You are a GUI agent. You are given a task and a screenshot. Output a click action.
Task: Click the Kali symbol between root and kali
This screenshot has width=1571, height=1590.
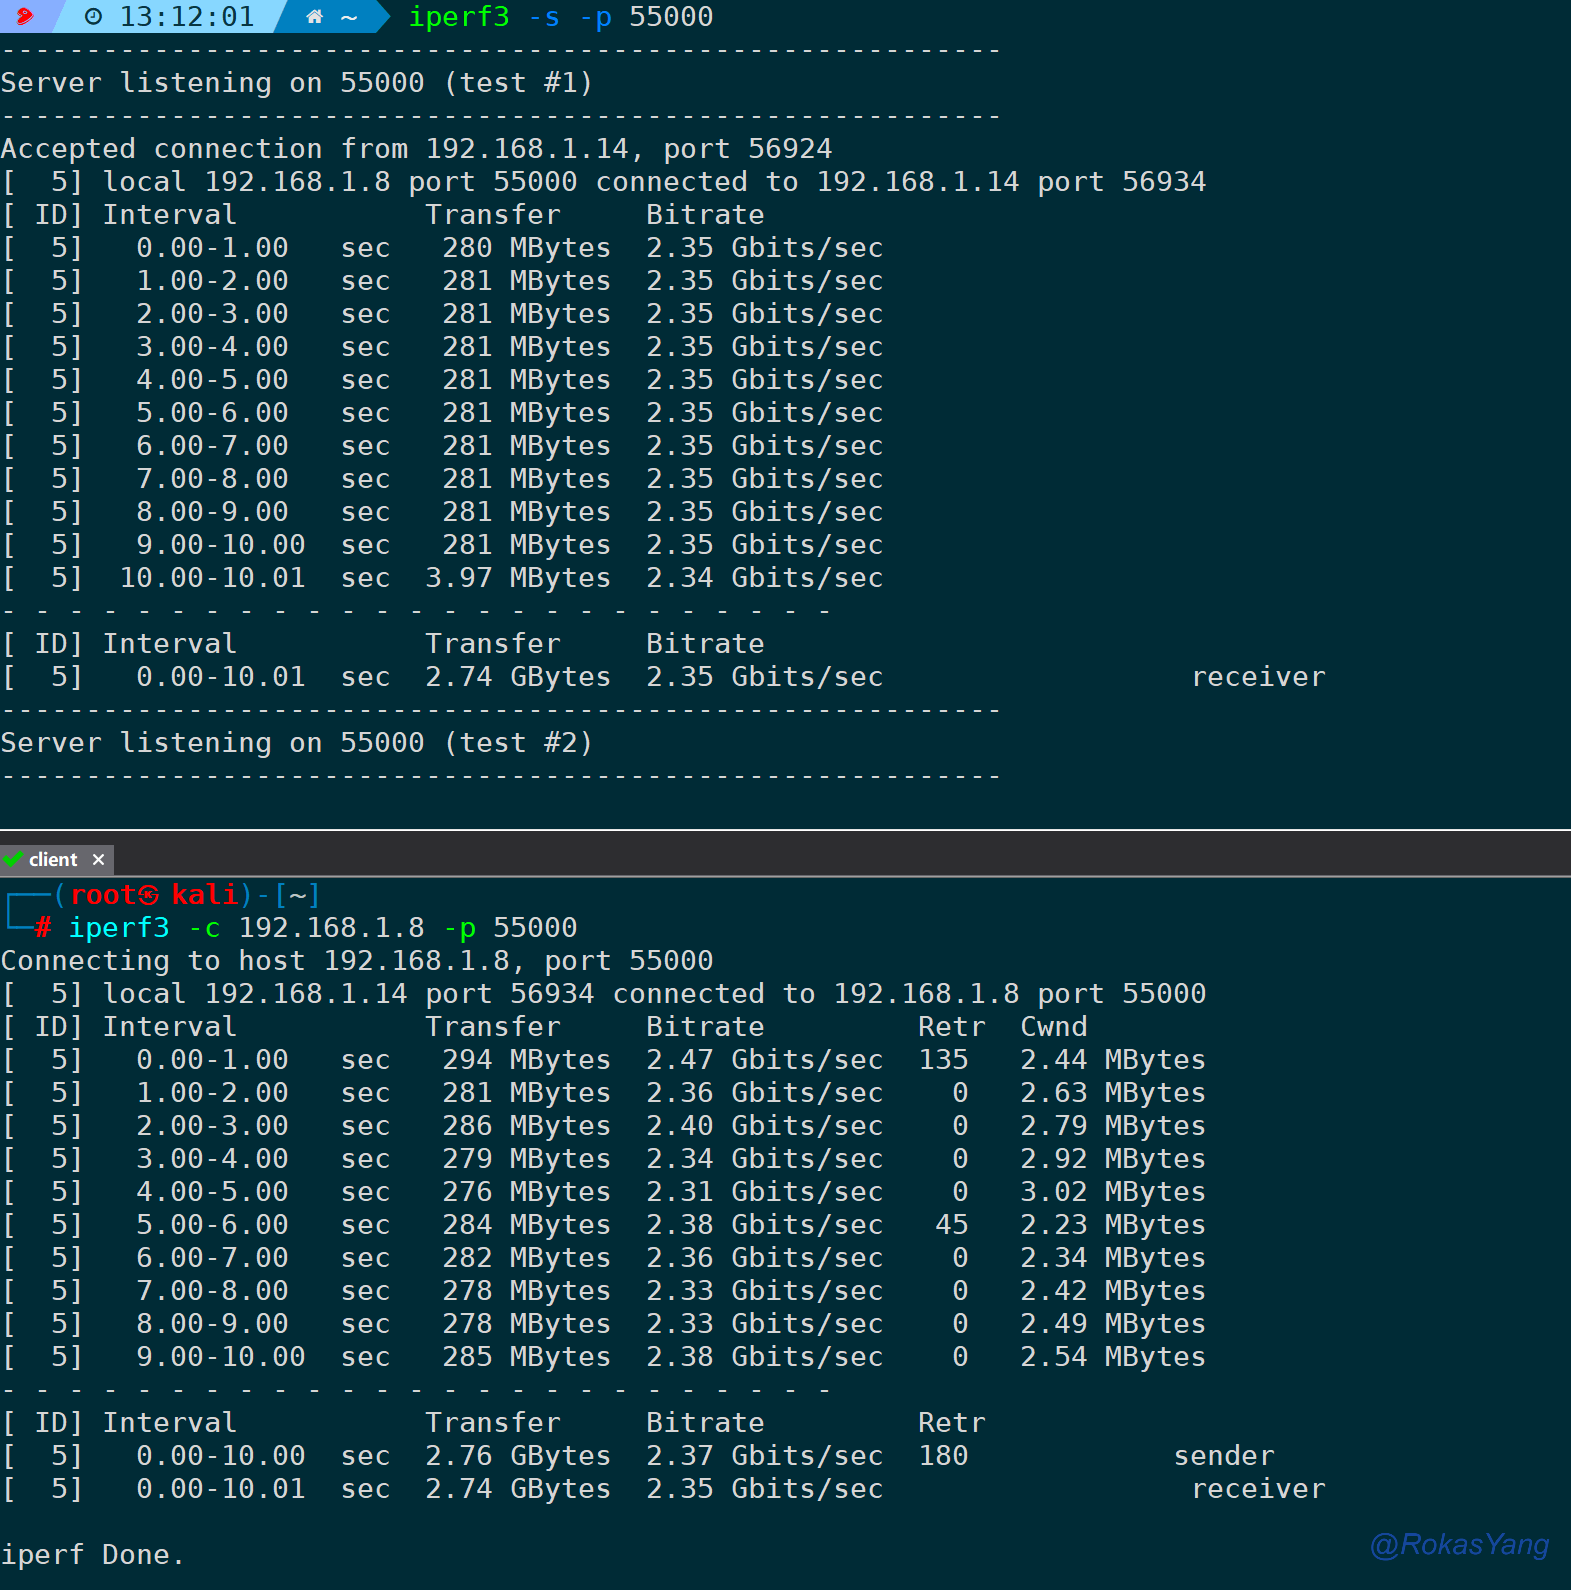(148, 895)
